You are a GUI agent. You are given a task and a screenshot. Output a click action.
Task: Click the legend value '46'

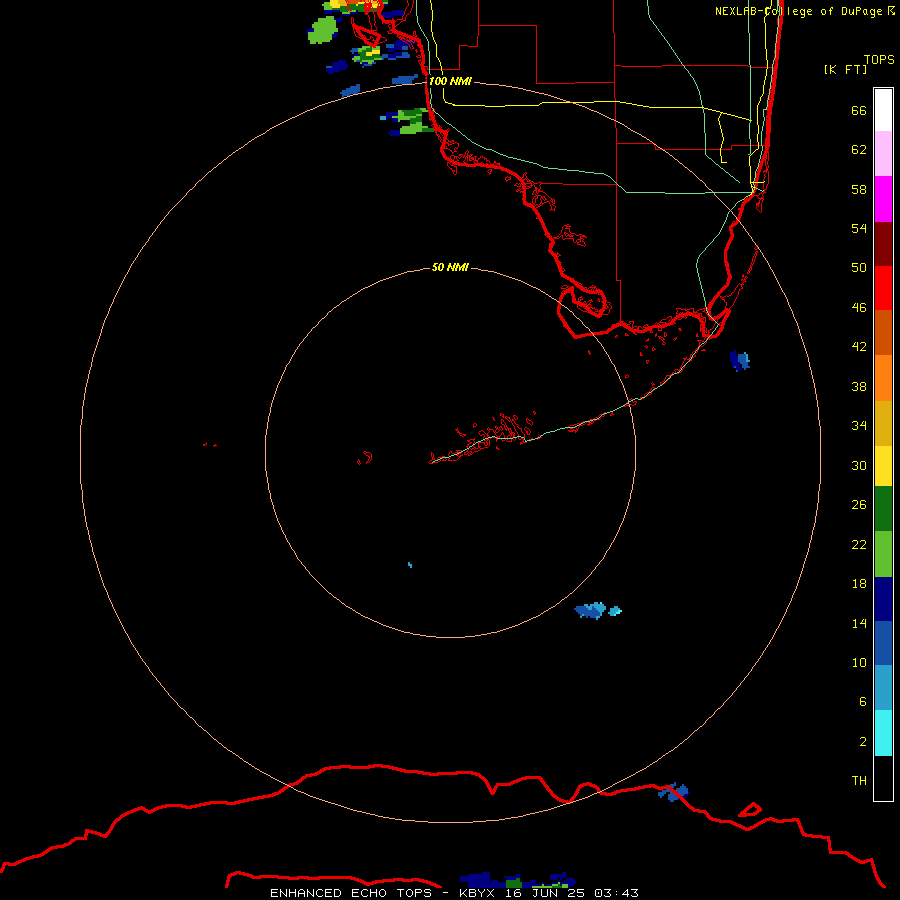859,307
